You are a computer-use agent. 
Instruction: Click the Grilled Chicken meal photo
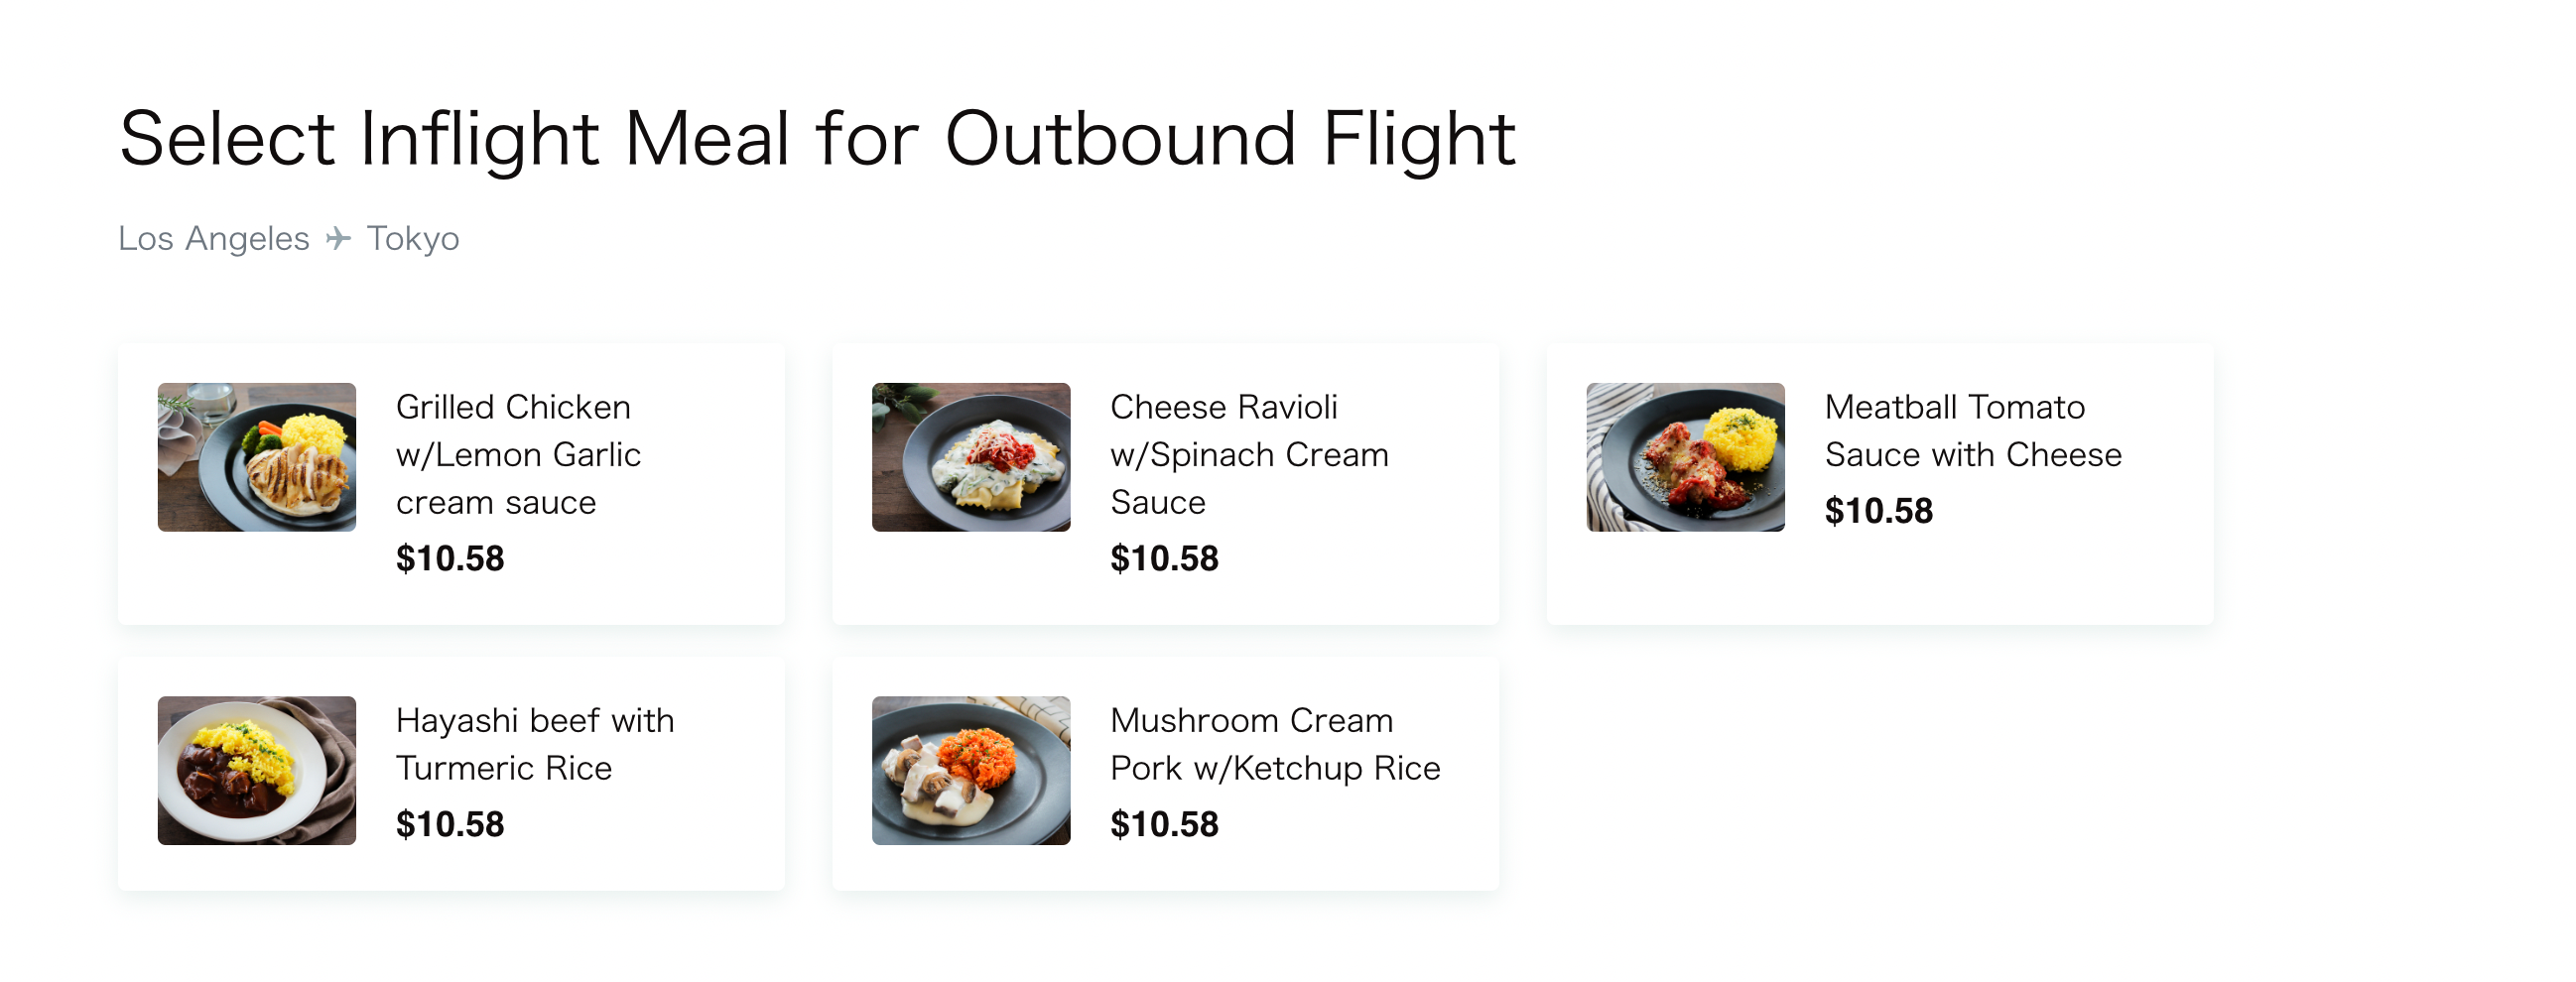[x=256, y=457]
